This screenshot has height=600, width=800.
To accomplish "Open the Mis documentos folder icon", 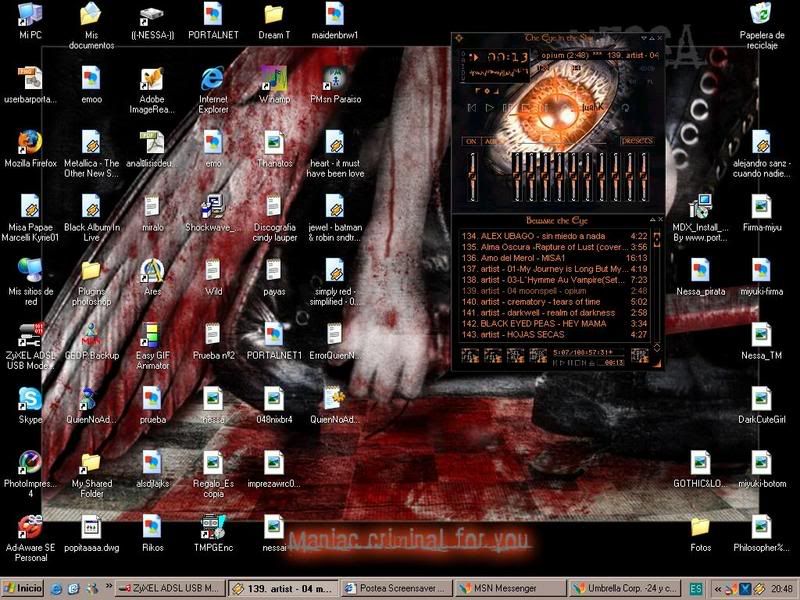I will 91,26.
